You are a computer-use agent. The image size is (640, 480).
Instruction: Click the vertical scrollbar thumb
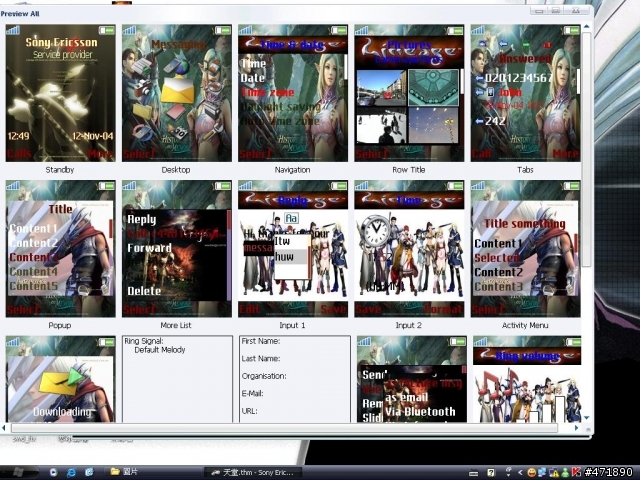pyautogui.click(x=587, y=149)
